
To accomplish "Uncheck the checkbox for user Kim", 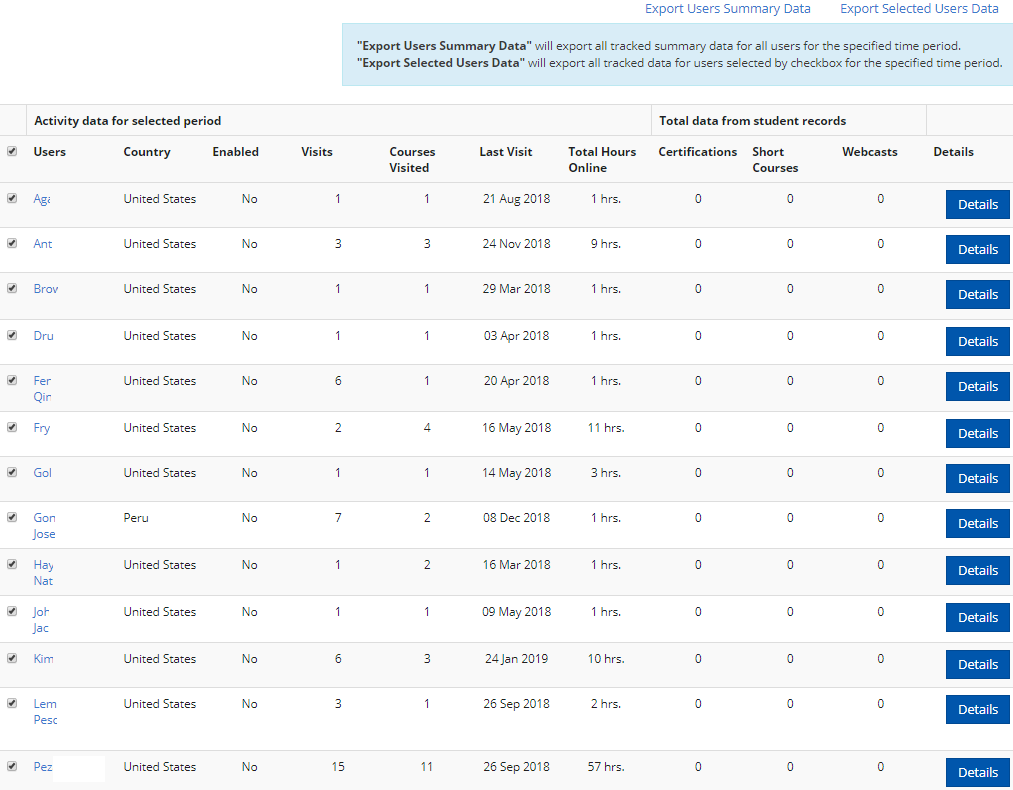I will [x=12, y=658].
